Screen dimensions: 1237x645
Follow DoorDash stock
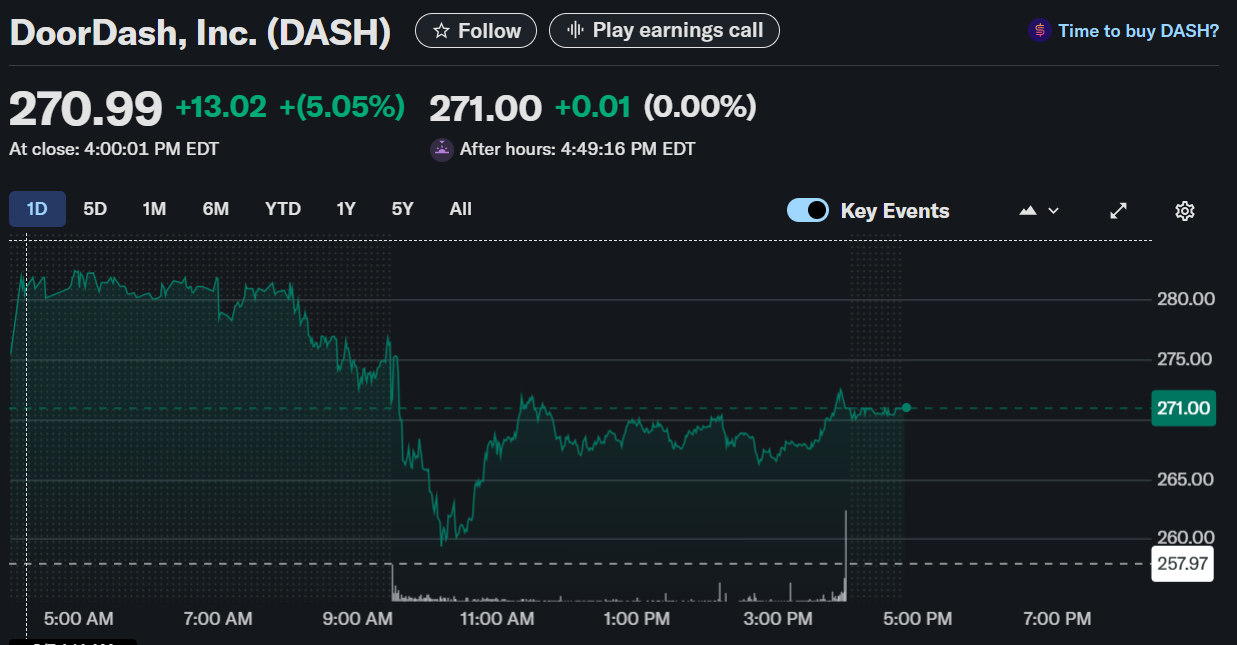[x=476, y=31]
